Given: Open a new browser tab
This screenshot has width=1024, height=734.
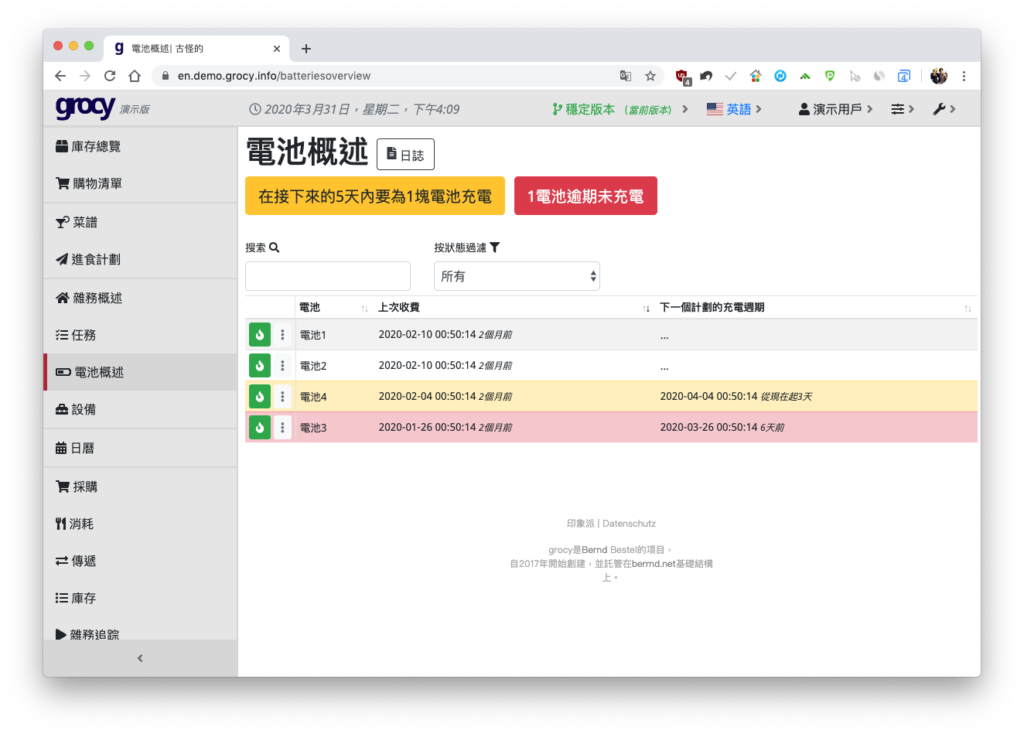Looking at the screenshot, I should (306, 48).
